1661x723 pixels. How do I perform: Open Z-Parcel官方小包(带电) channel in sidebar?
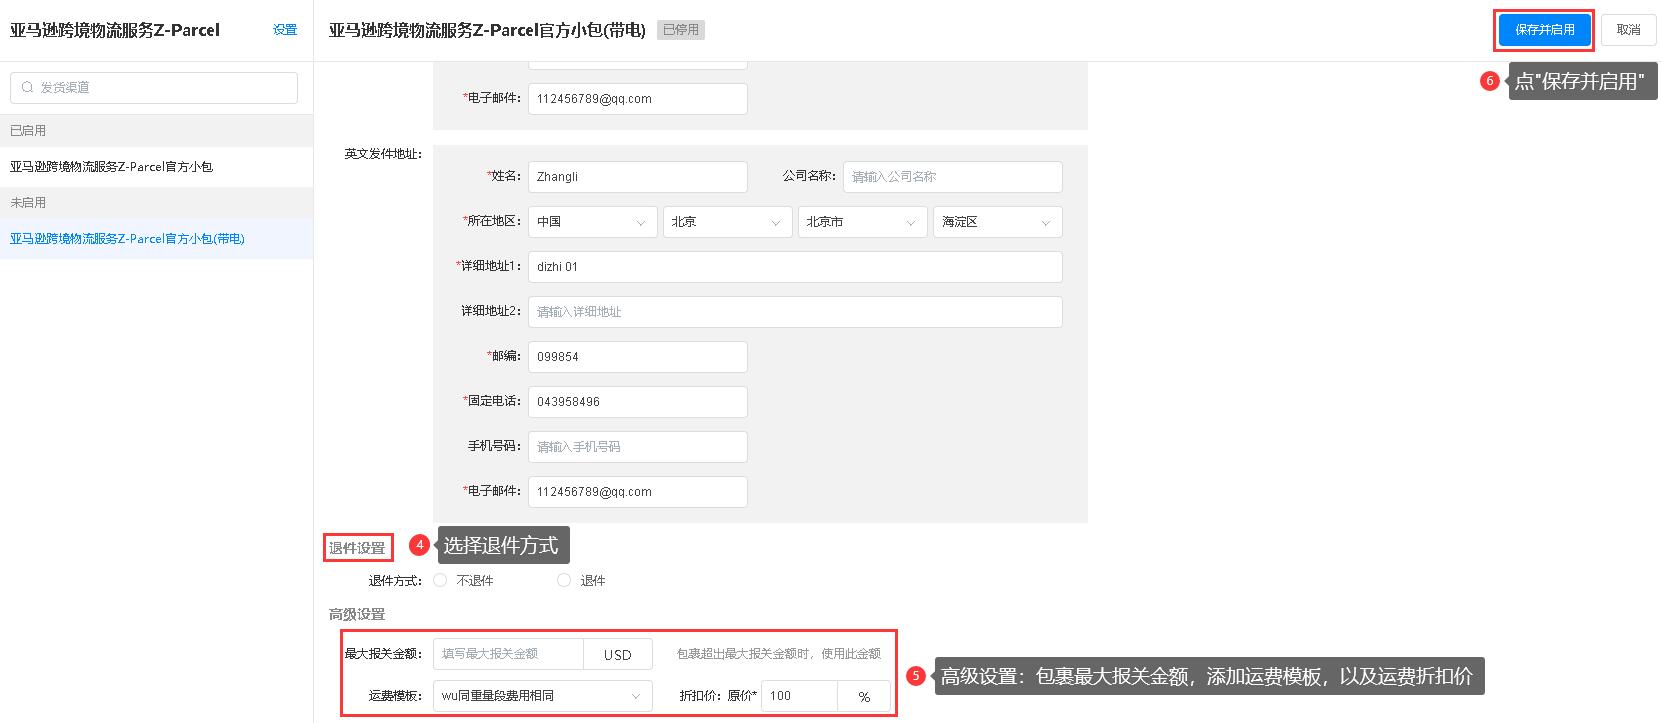156,239
